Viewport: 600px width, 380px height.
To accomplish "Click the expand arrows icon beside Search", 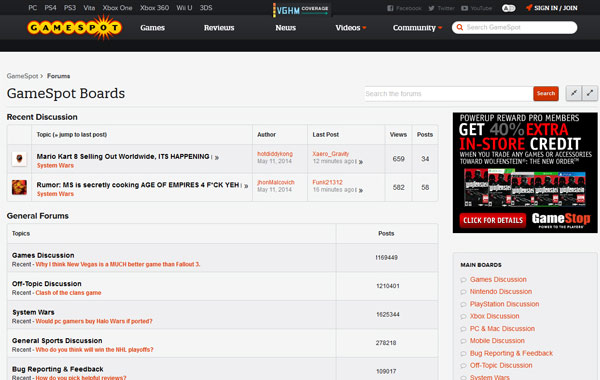I will click(590, 93).
